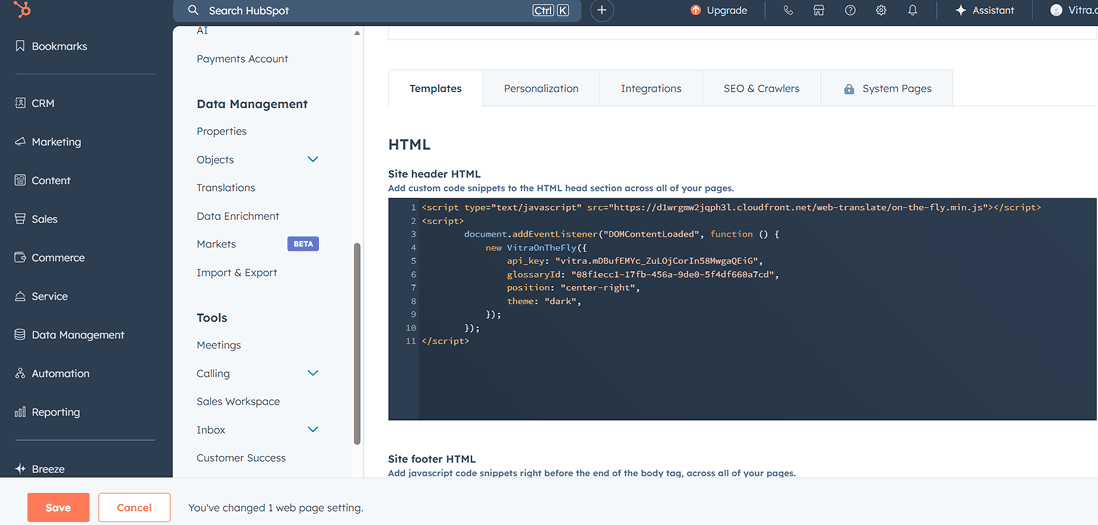Screen dimensions: 1098x525
Task: Open the Reporting navigation section
Action: tap(47, 412)
